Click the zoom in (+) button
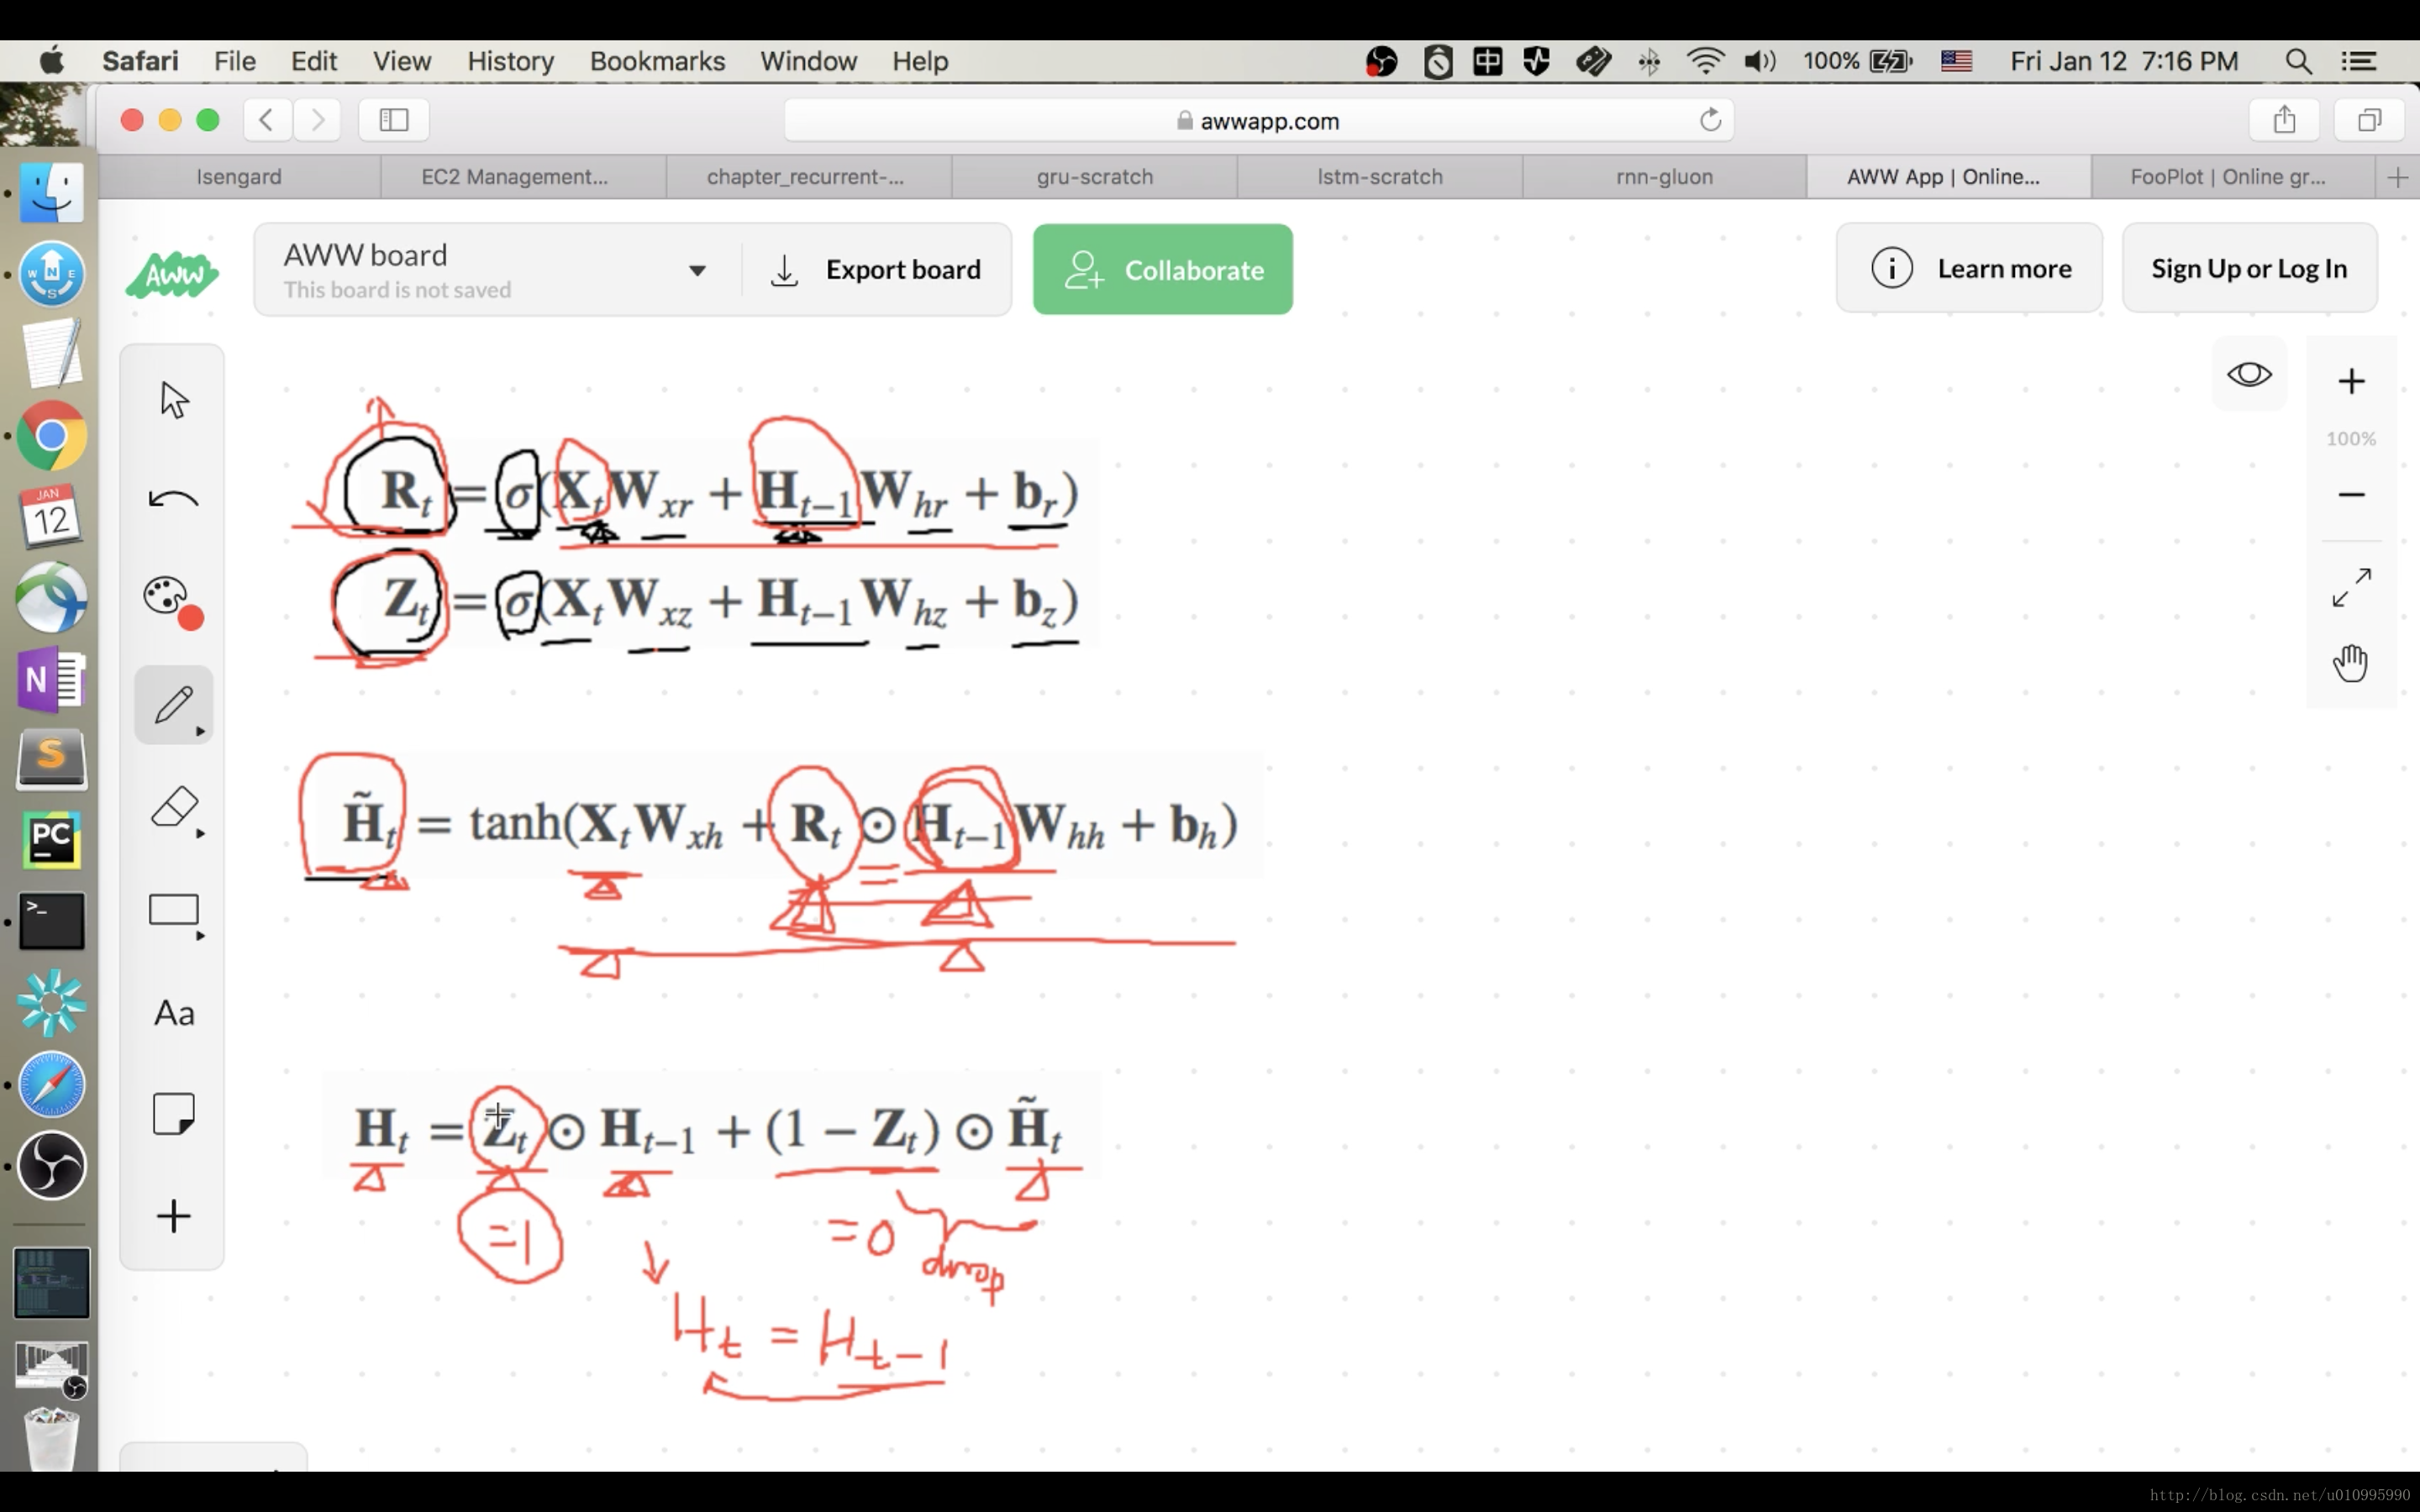Viewport: 2420px width, 1512px height. [x=2352, y=380]
